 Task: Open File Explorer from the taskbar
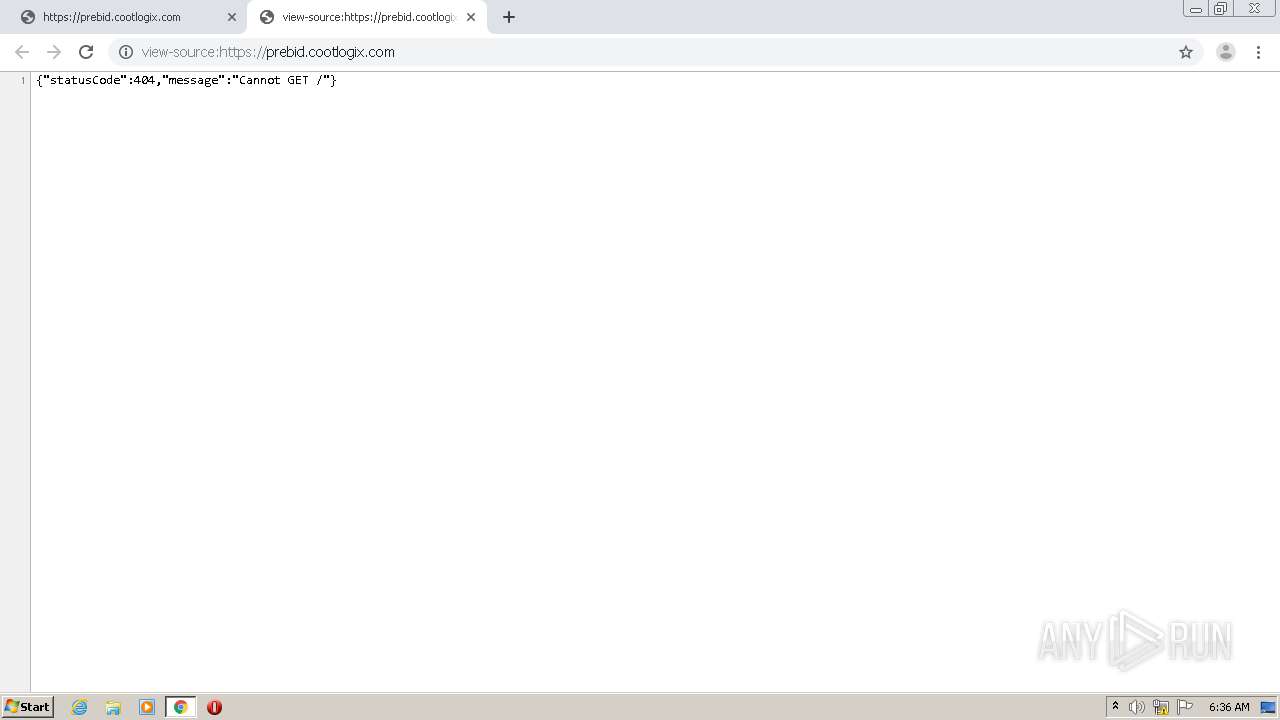[113, 707]
